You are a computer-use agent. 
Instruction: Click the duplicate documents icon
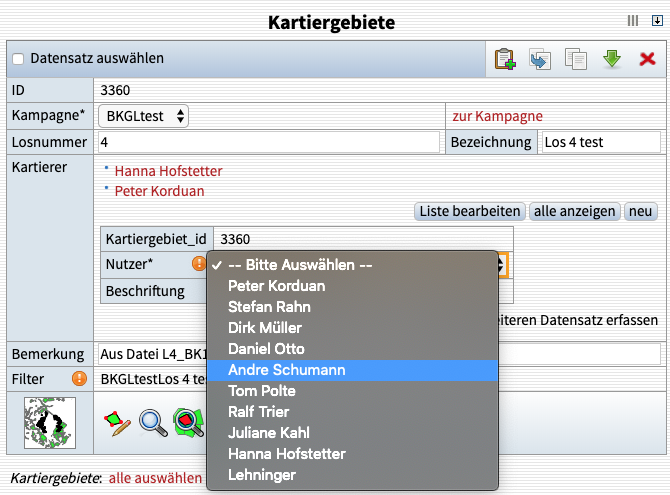tap(576, 59)
